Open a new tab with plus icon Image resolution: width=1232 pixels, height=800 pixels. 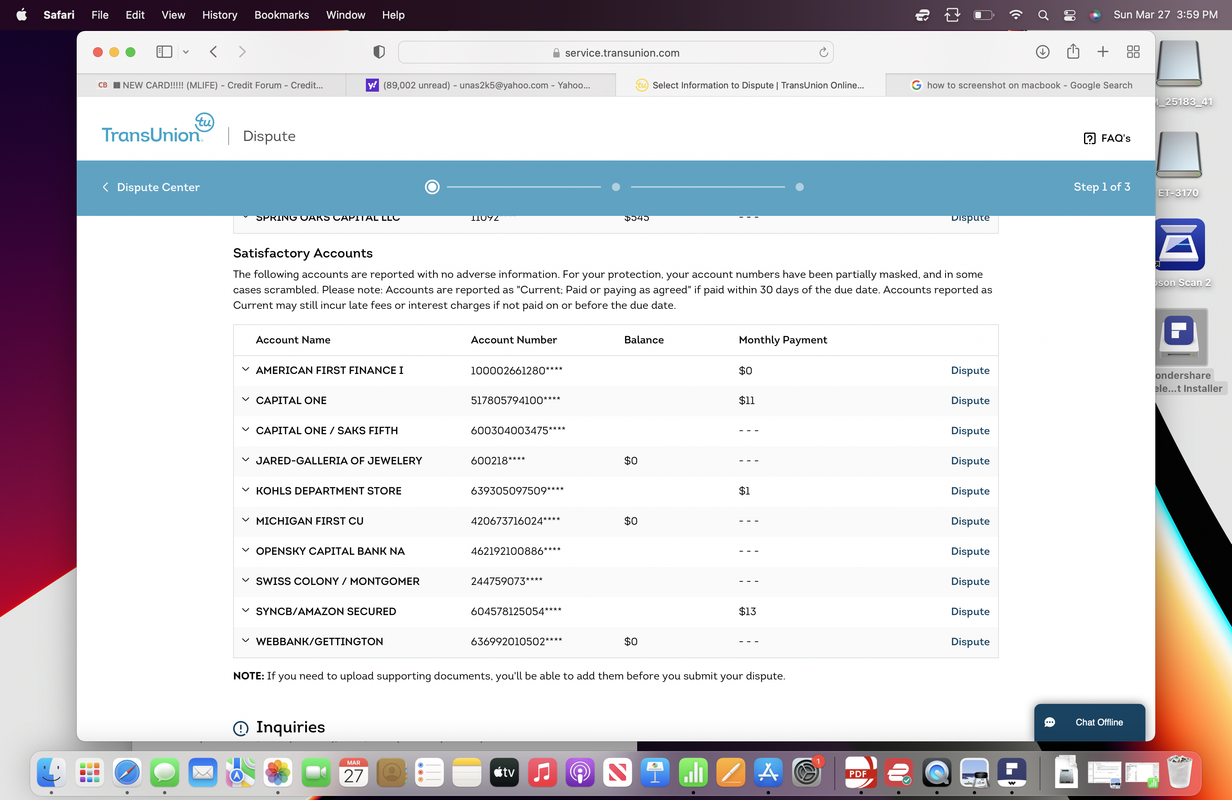[x=1103, y=52]
